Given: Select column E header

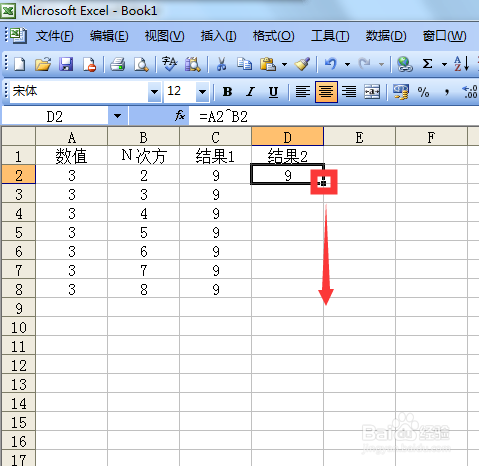Looking at the screenshot, I should point(359,136).
